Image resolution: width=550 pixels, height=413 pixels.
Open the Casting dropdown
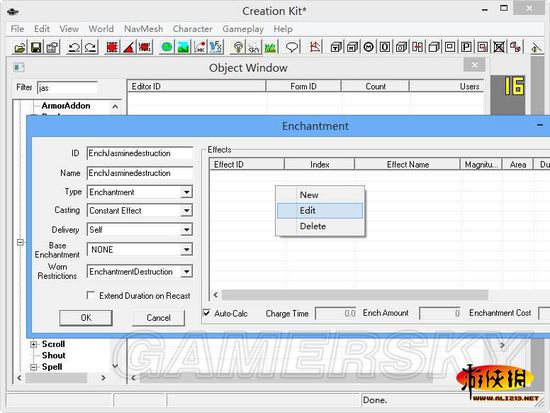pyautogui.click(x=187, y=211)
